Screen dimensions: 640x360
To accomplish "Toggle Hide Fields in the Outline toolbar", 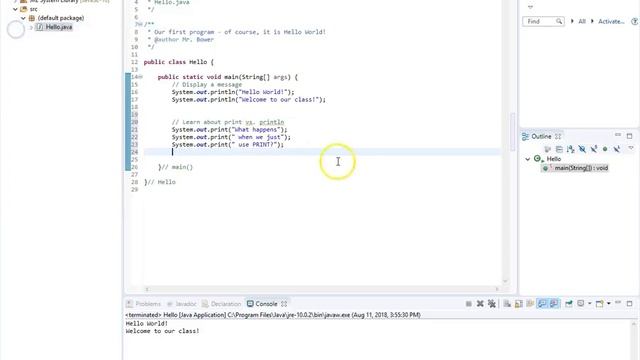I will pos(582,149).
